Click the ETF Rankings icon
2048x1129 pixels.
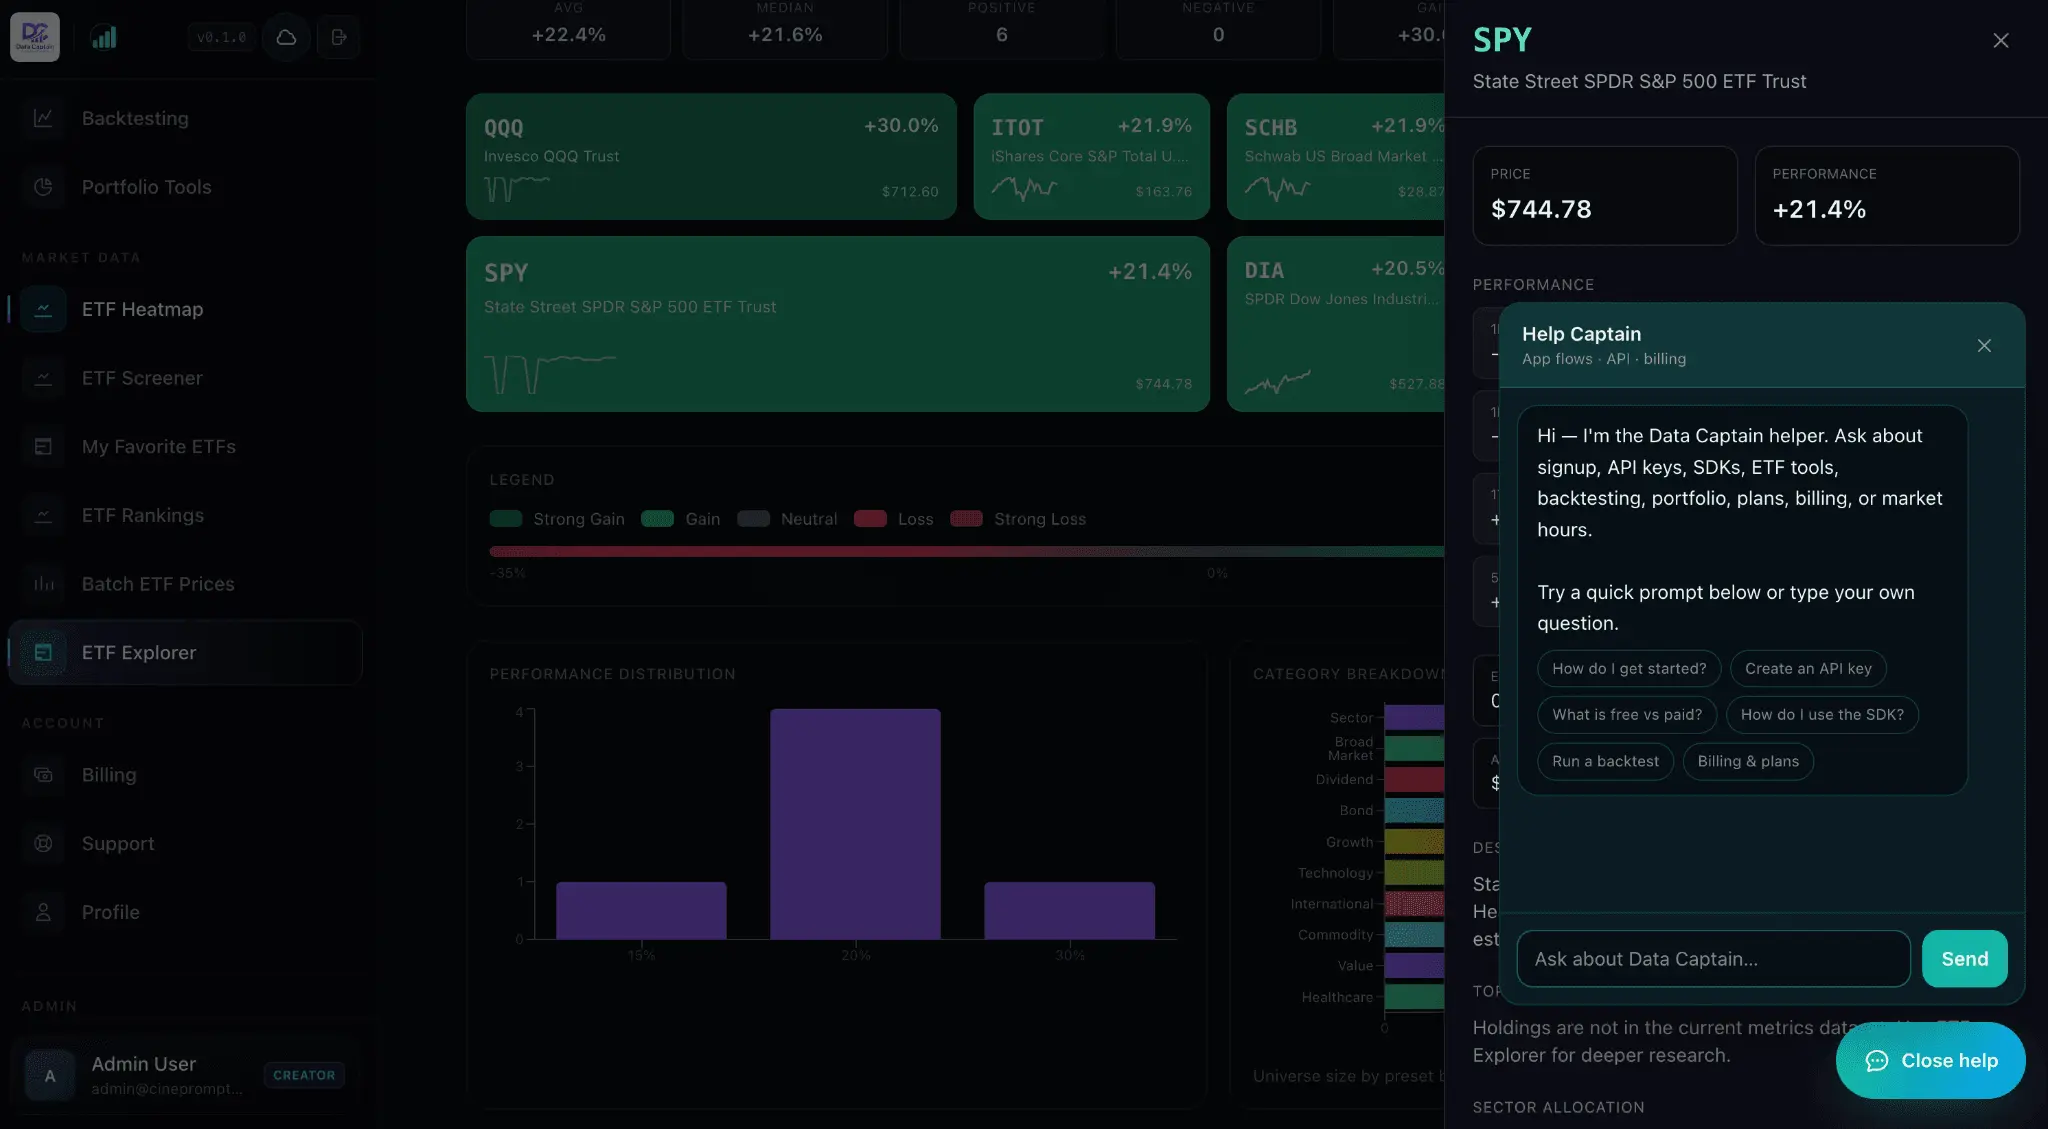coord(43,516)
